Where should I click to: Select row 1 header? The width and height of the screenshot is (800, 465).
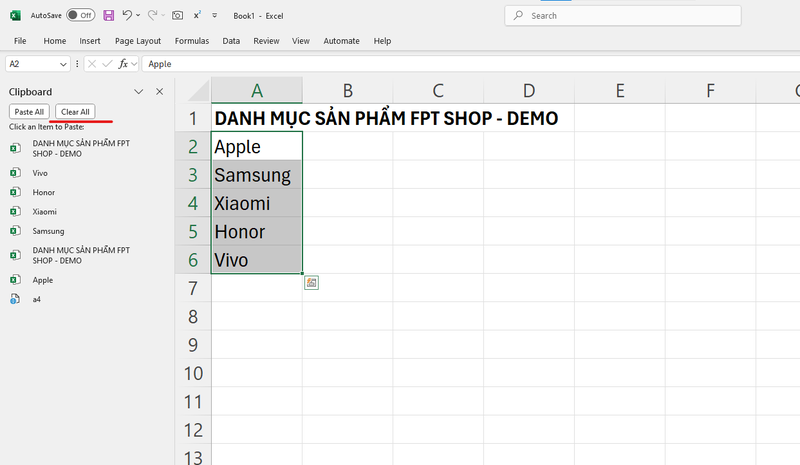pos(193,118)
